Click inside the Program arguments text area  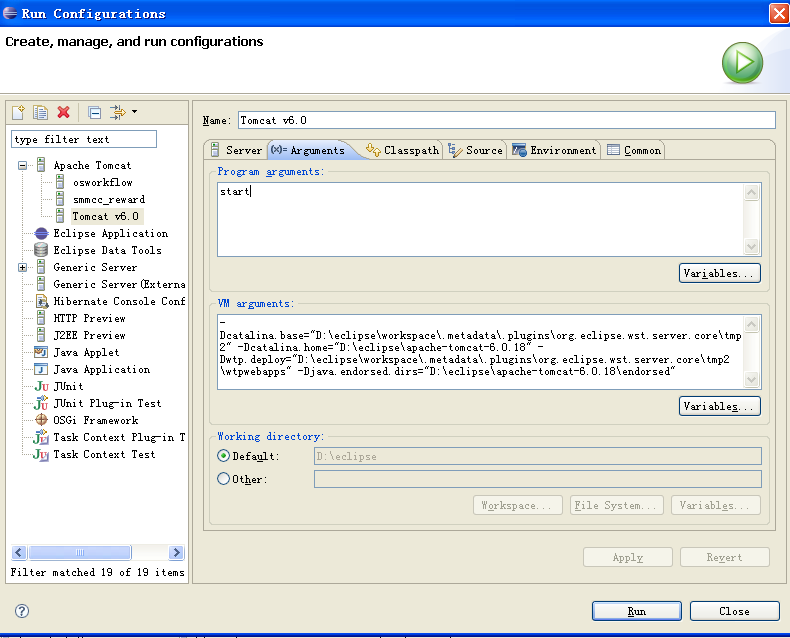[x=481, y=219]
